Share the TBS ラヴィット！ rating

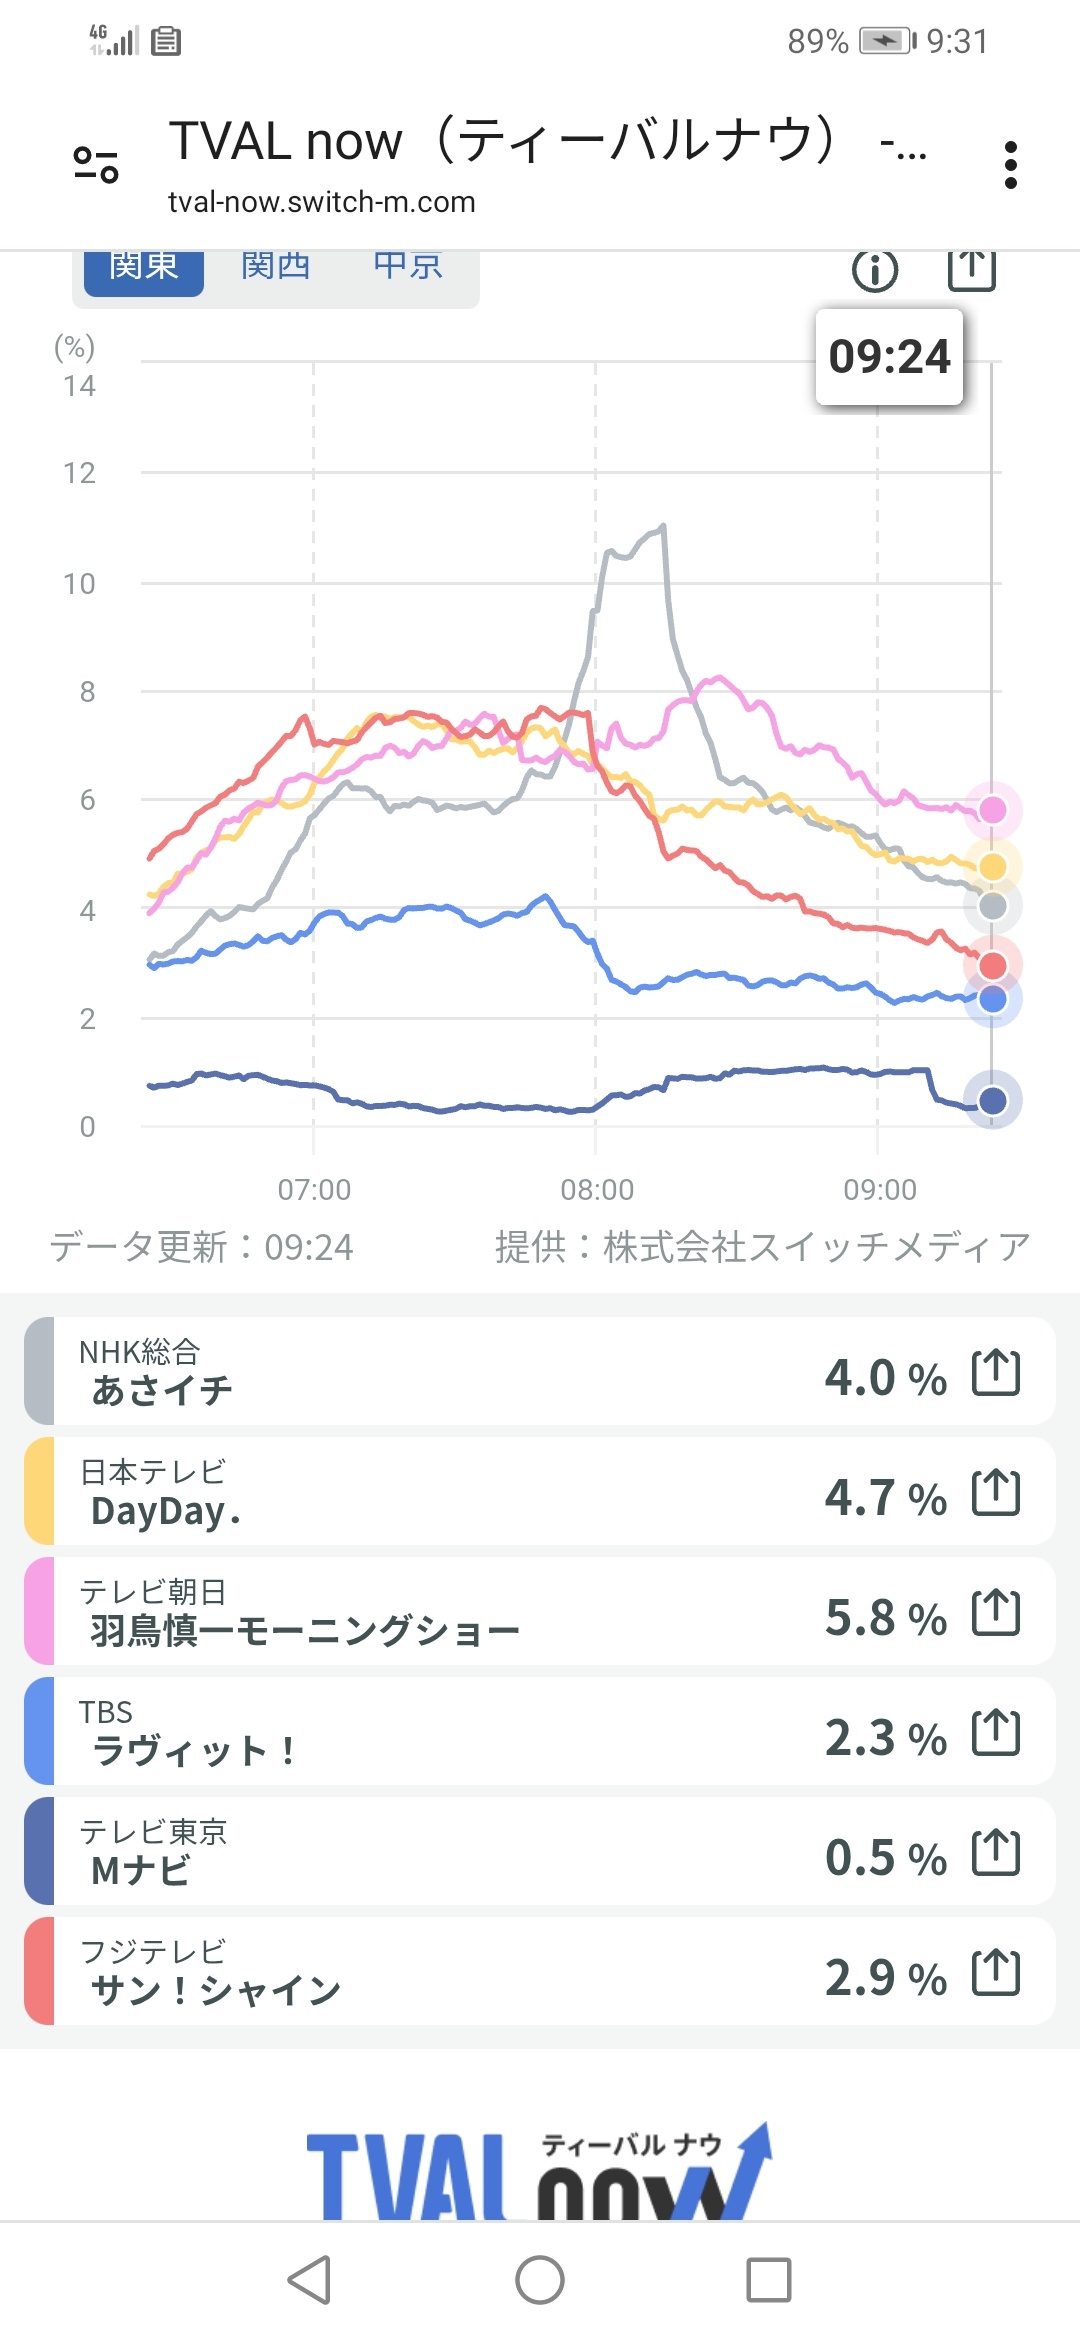point(996,1733)
